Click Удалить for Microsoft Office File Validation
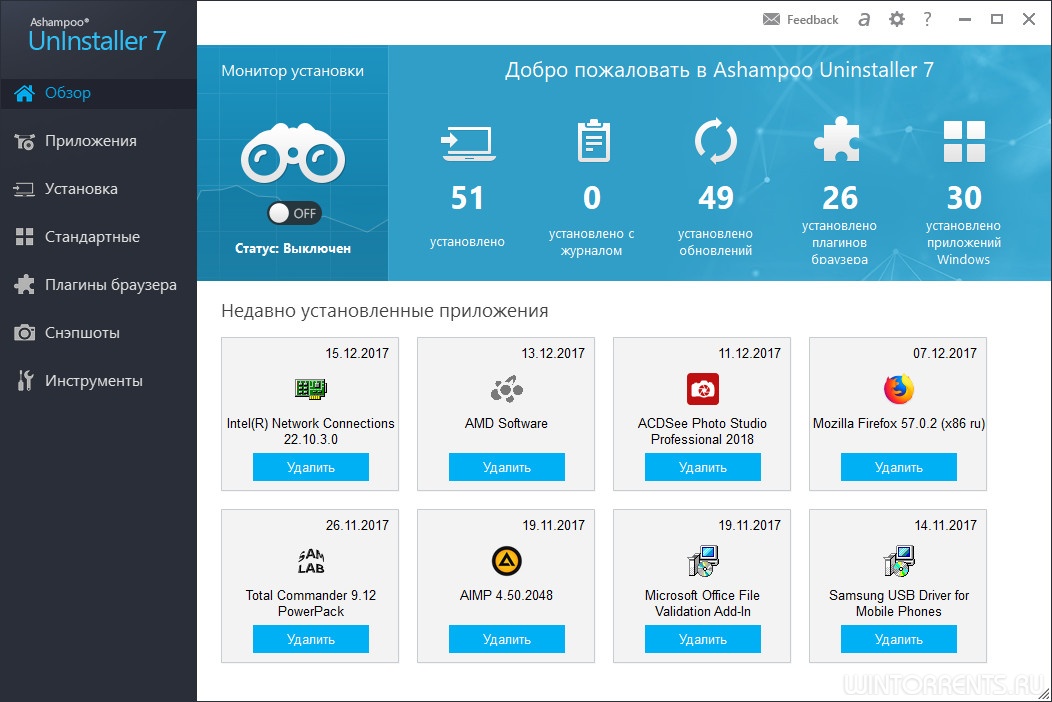Image resolution: width=1052 pixels, height=702 pixels. (702, 639)
